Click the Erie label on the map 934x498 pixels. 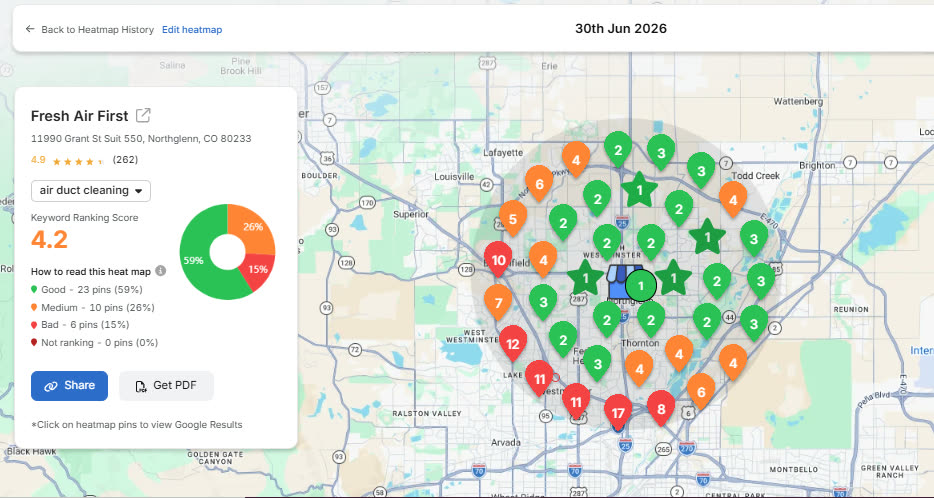pyautogui.click(x=549, y=66)
